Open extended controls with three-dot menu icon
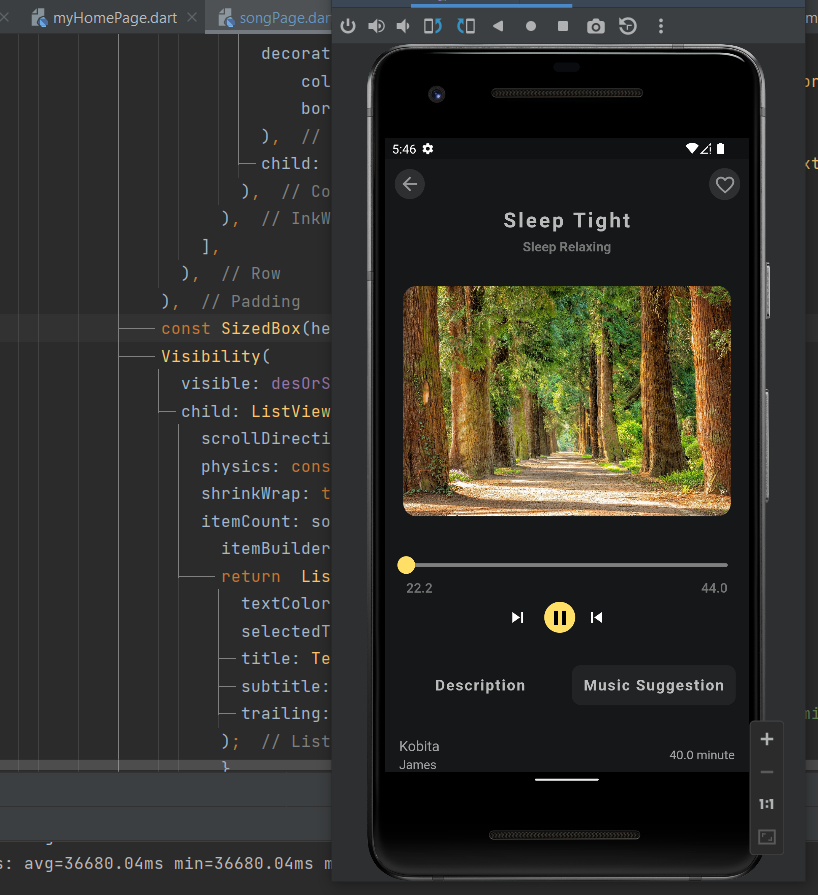This screenshot has height=895, width=818. [x=661, y=26]
